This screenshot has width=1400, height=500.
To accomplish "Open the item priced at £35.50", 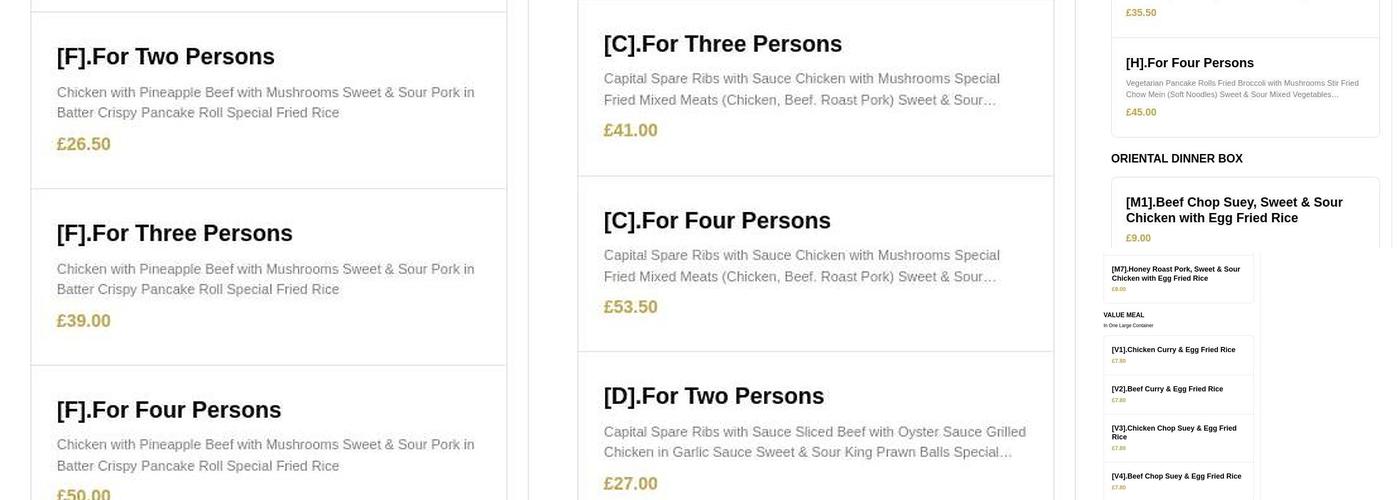I will 1141,13.
